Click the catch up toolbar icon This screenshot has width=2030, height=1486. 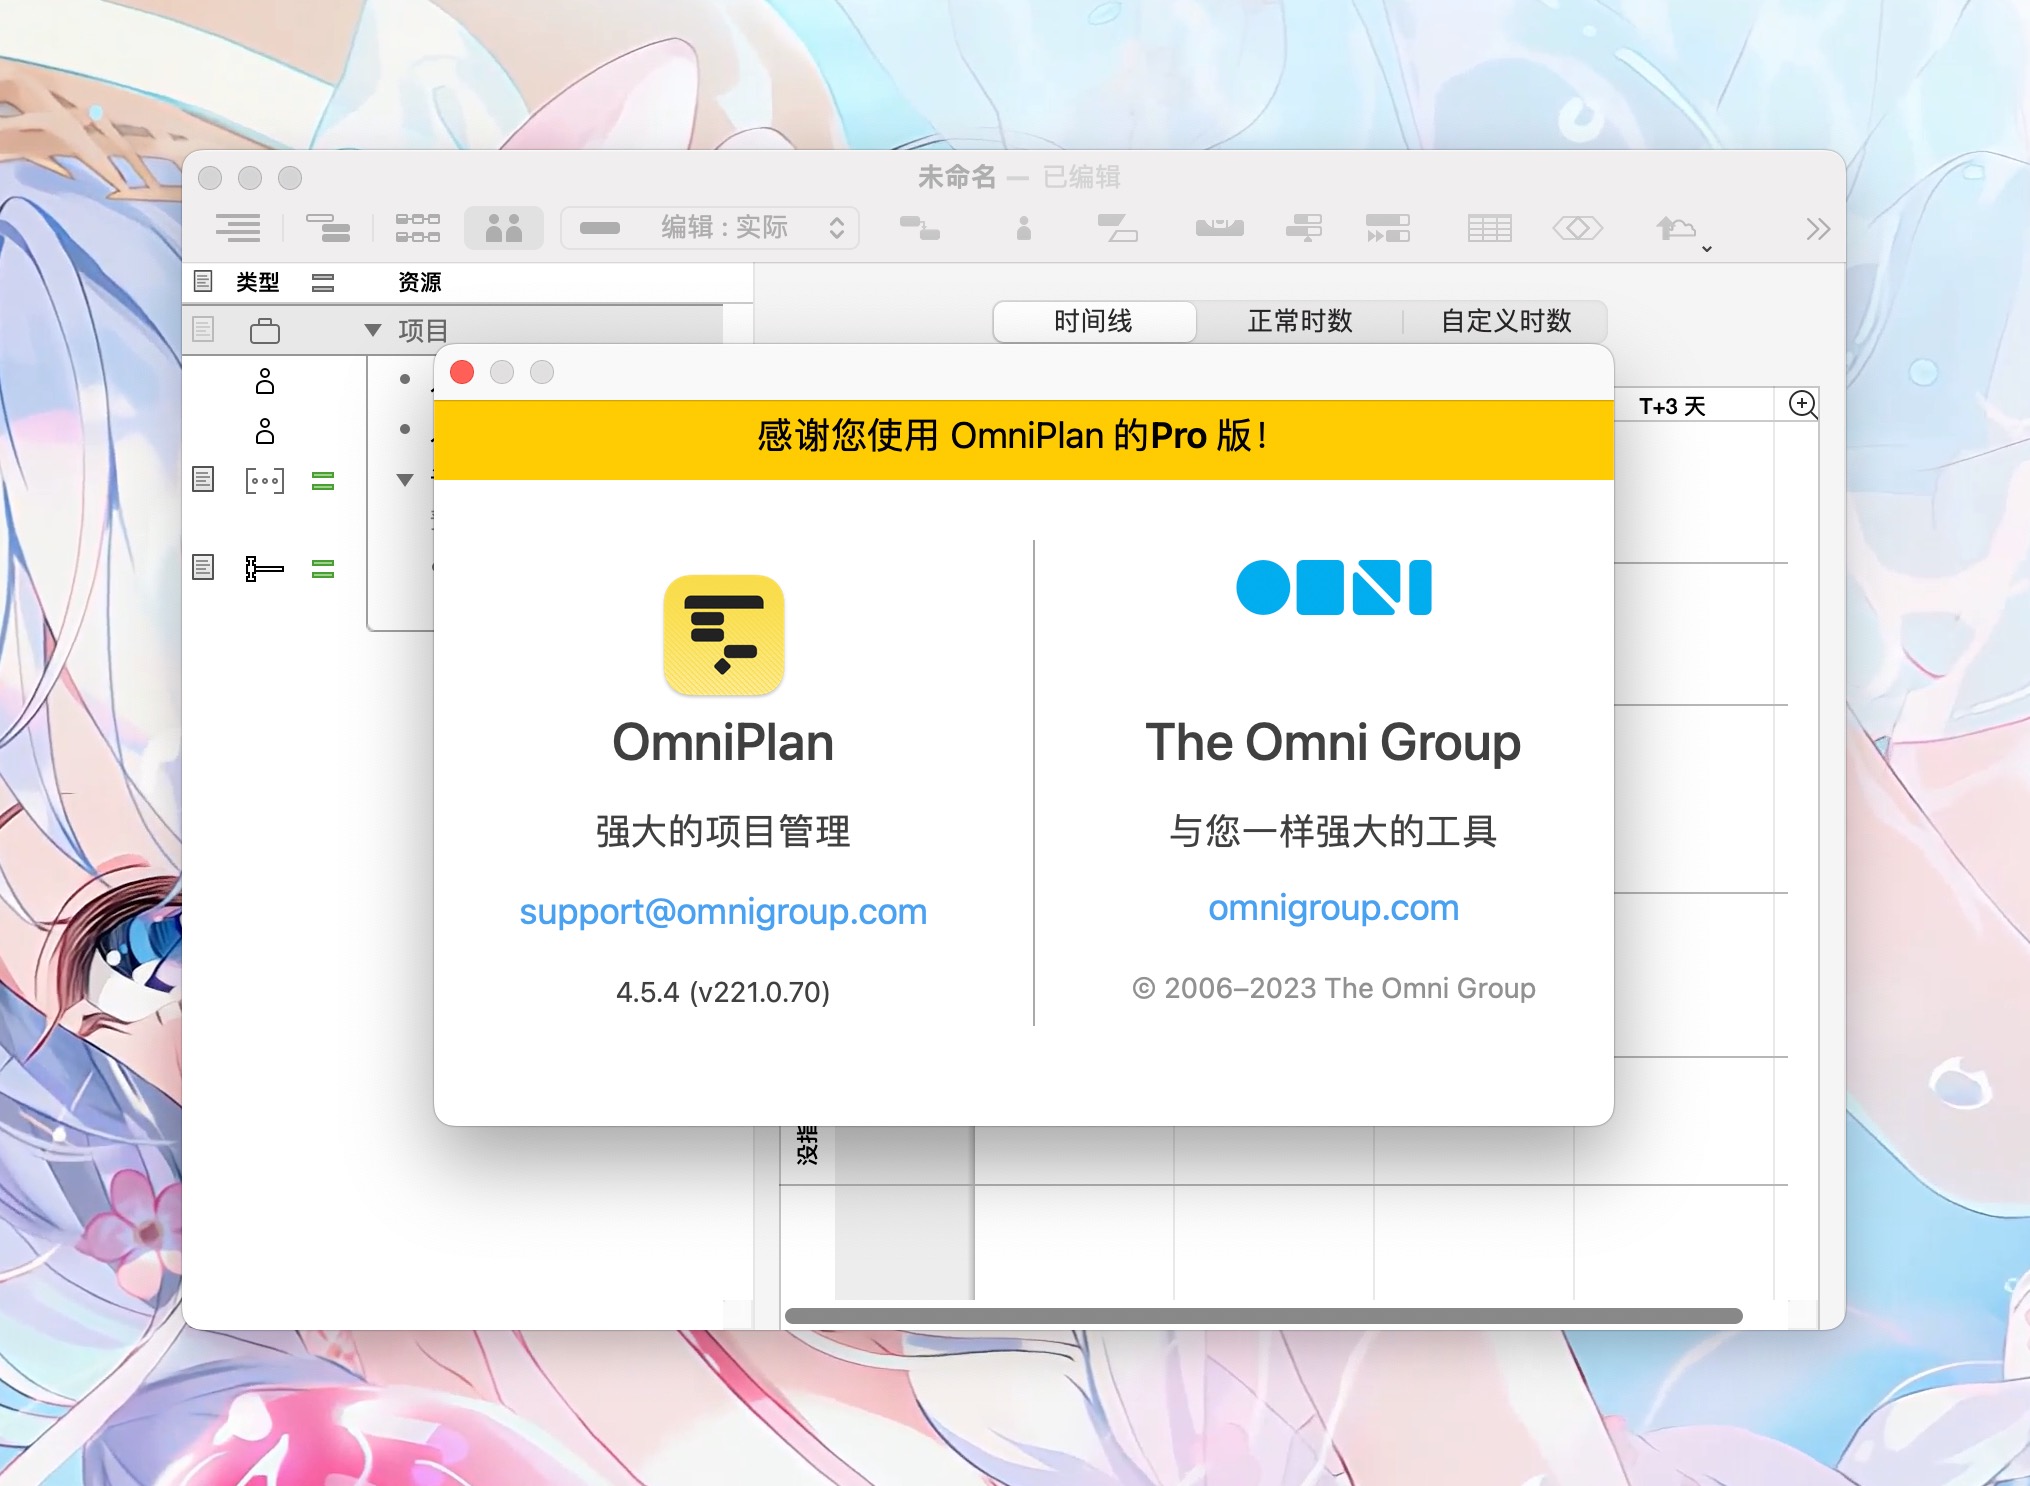pos(1304,228)
